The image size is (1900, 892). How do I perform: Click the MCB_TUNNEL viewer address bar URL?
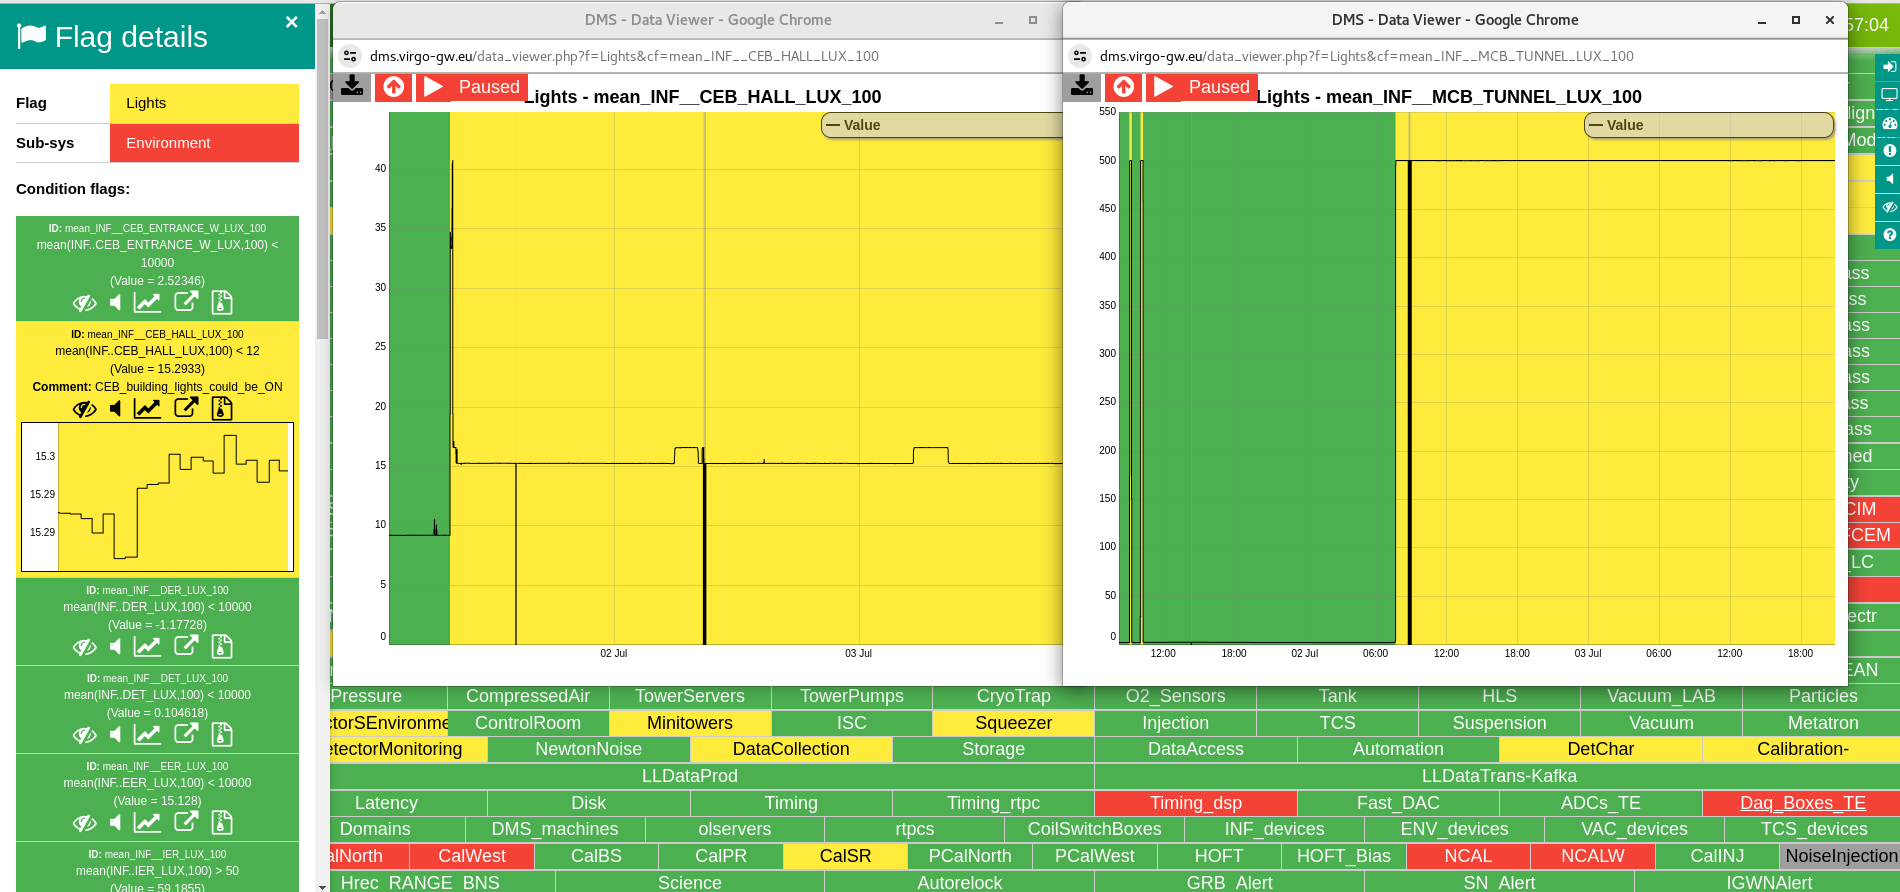1366,56
